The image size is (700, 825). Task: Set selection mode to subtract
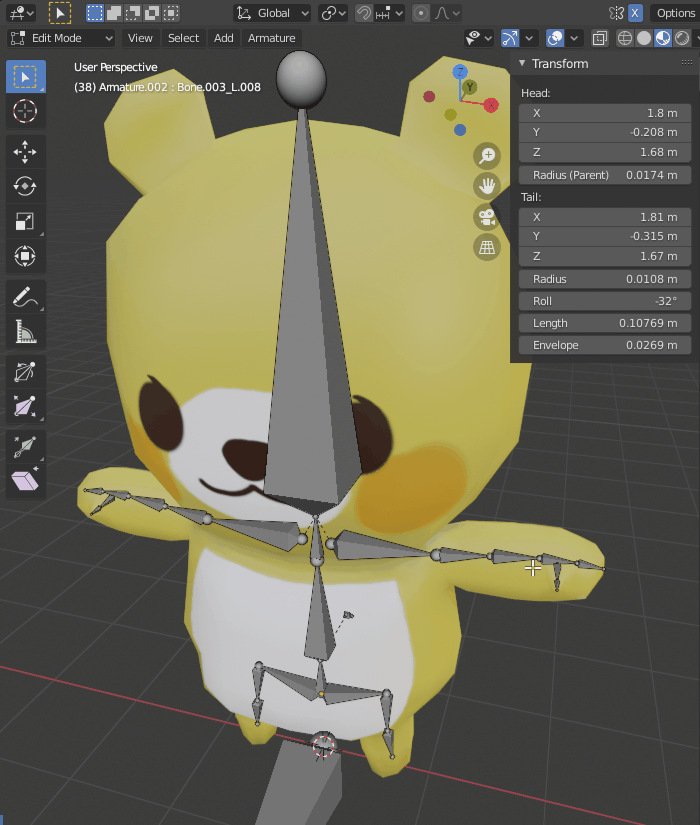133,13
